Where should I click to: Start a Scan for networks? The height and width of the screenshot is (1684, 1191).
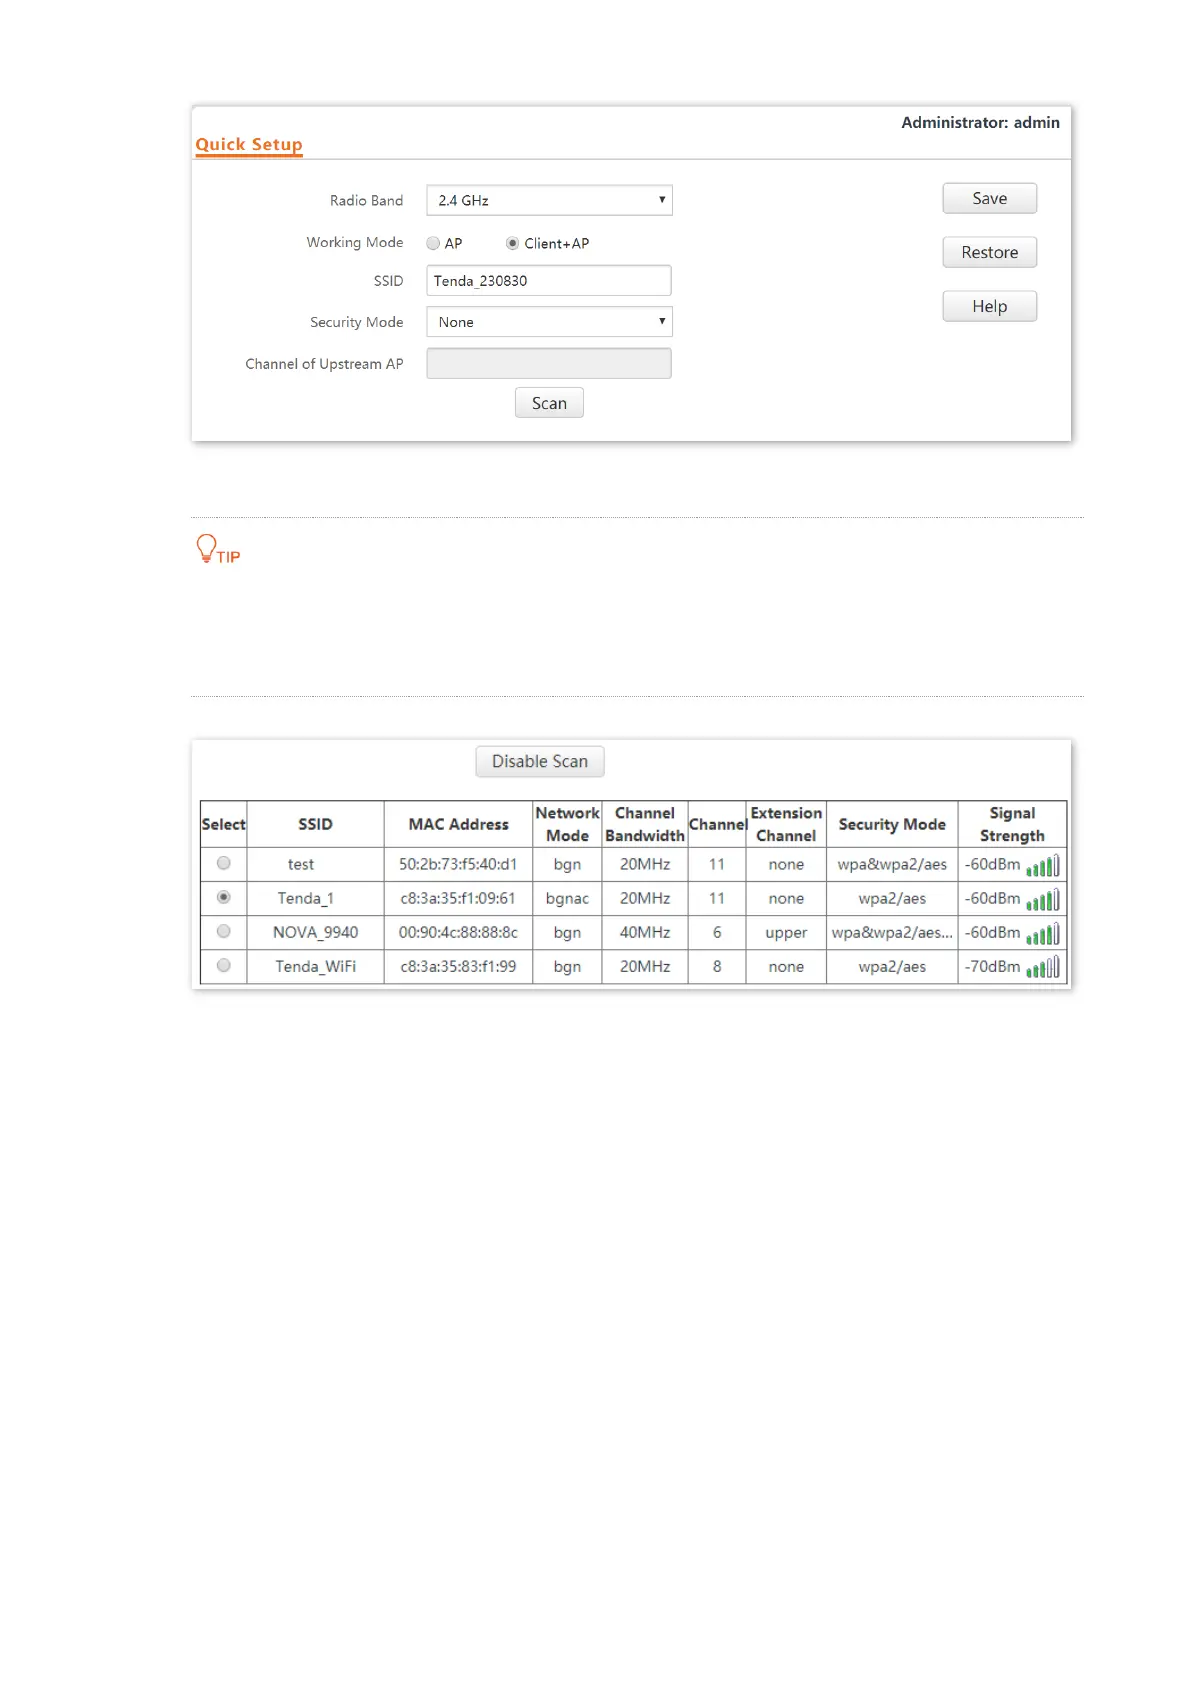pyautogui.click(x=549, y=403)
